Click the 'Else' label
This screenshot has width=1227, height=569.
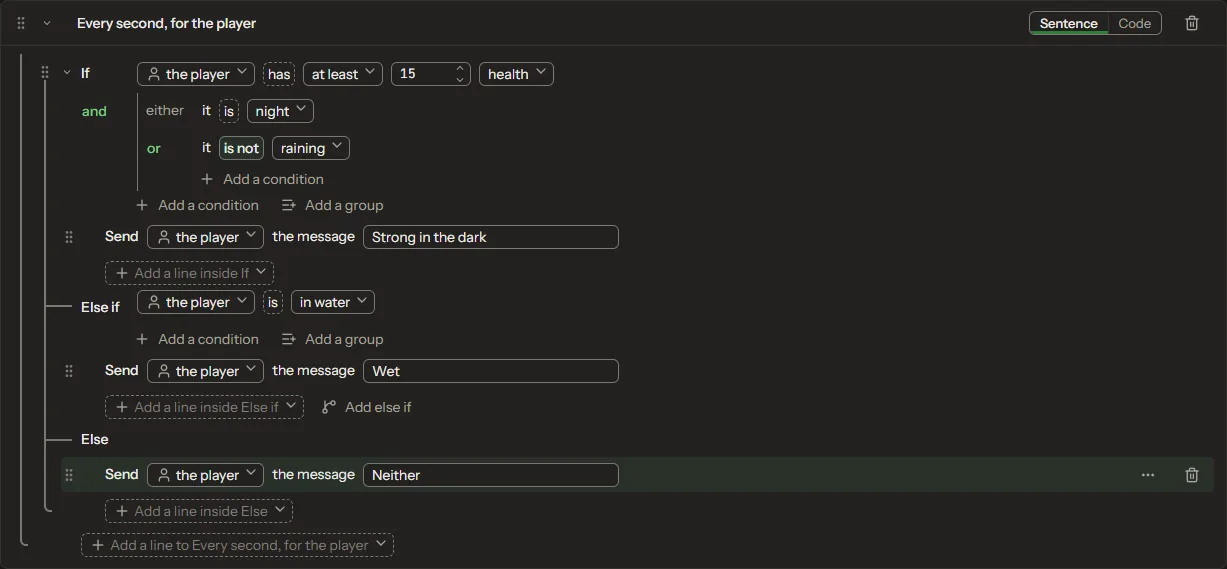(x=95, y=439)
